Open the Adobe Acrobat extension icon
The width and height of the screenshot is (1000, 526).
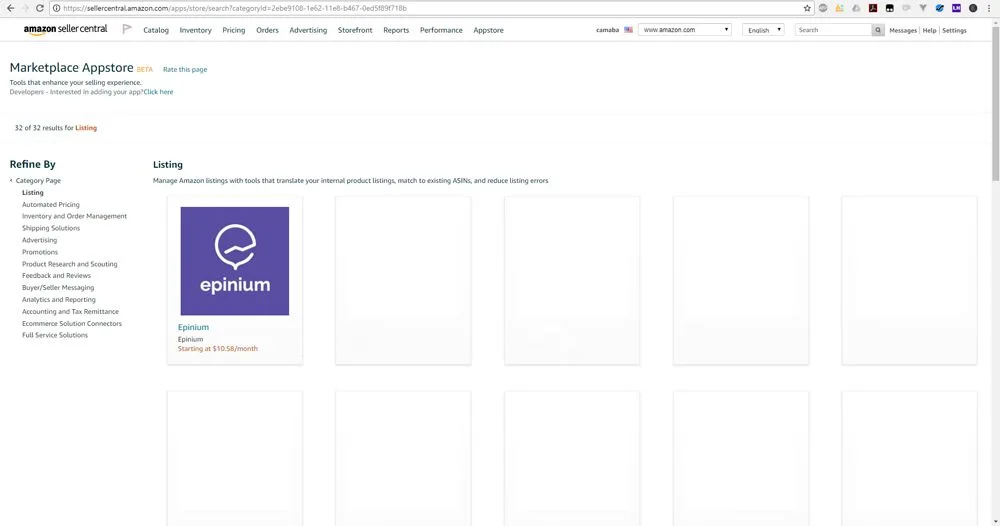873,8
